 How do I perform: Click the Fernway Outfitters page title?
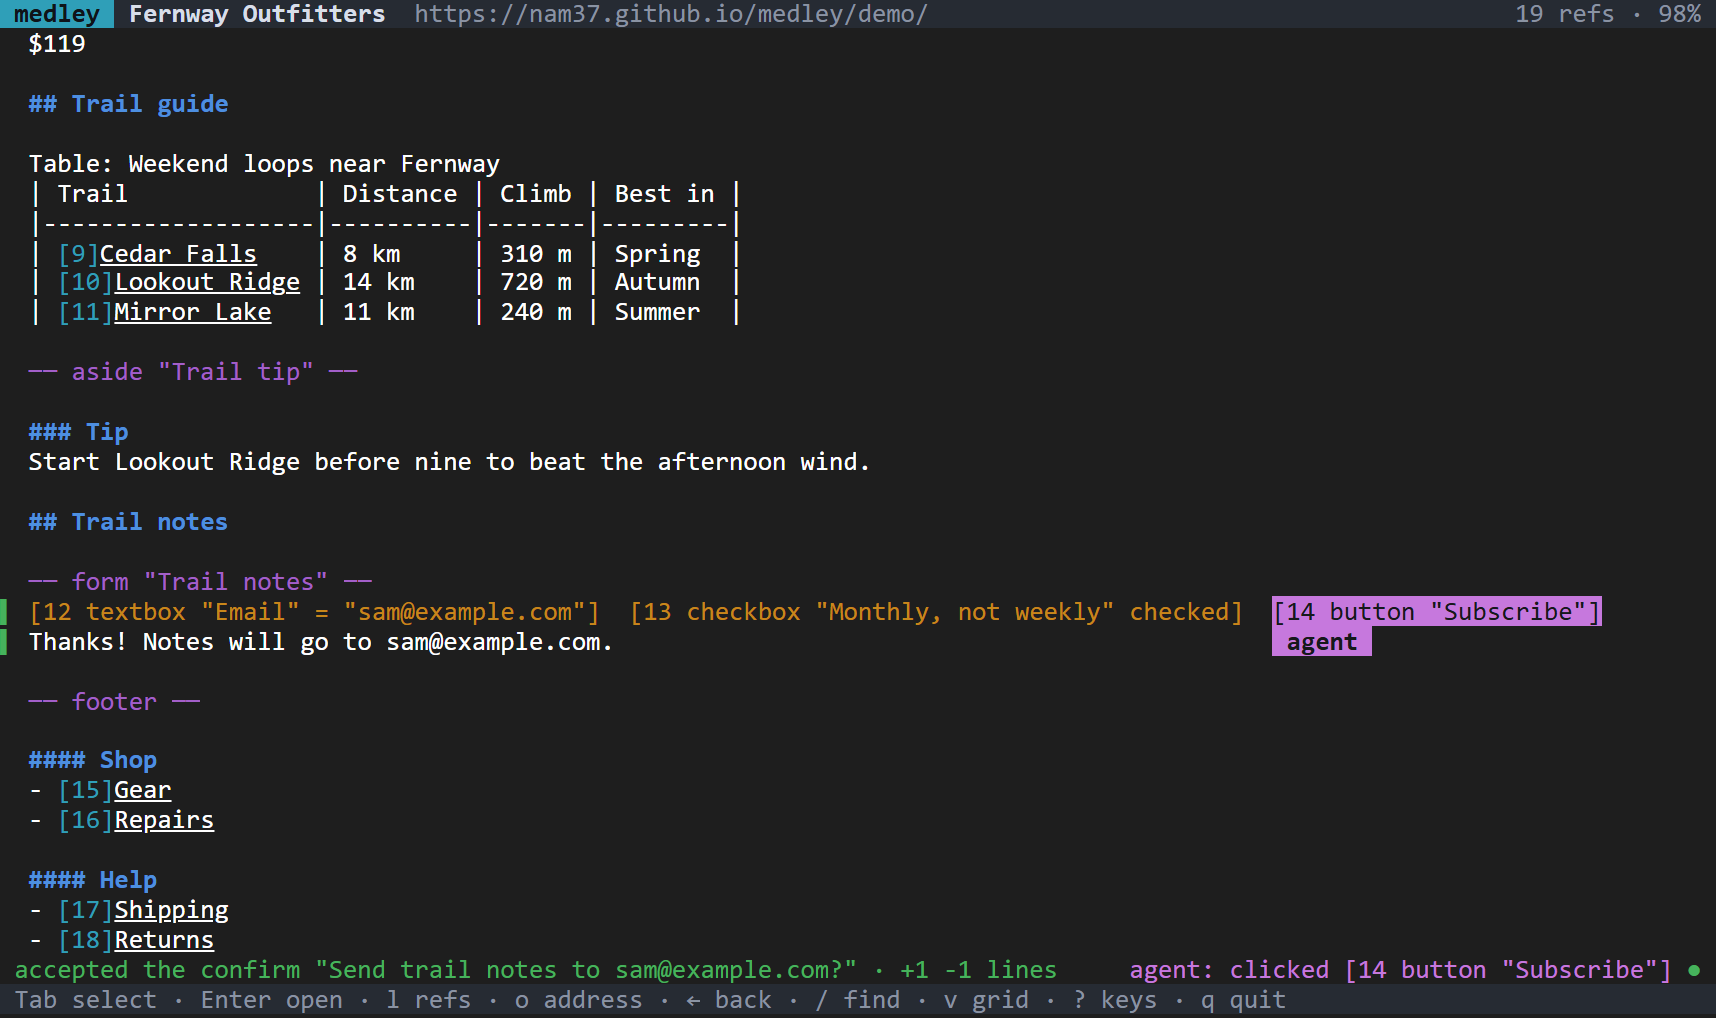pyautogui.click(x=257, y=14)
